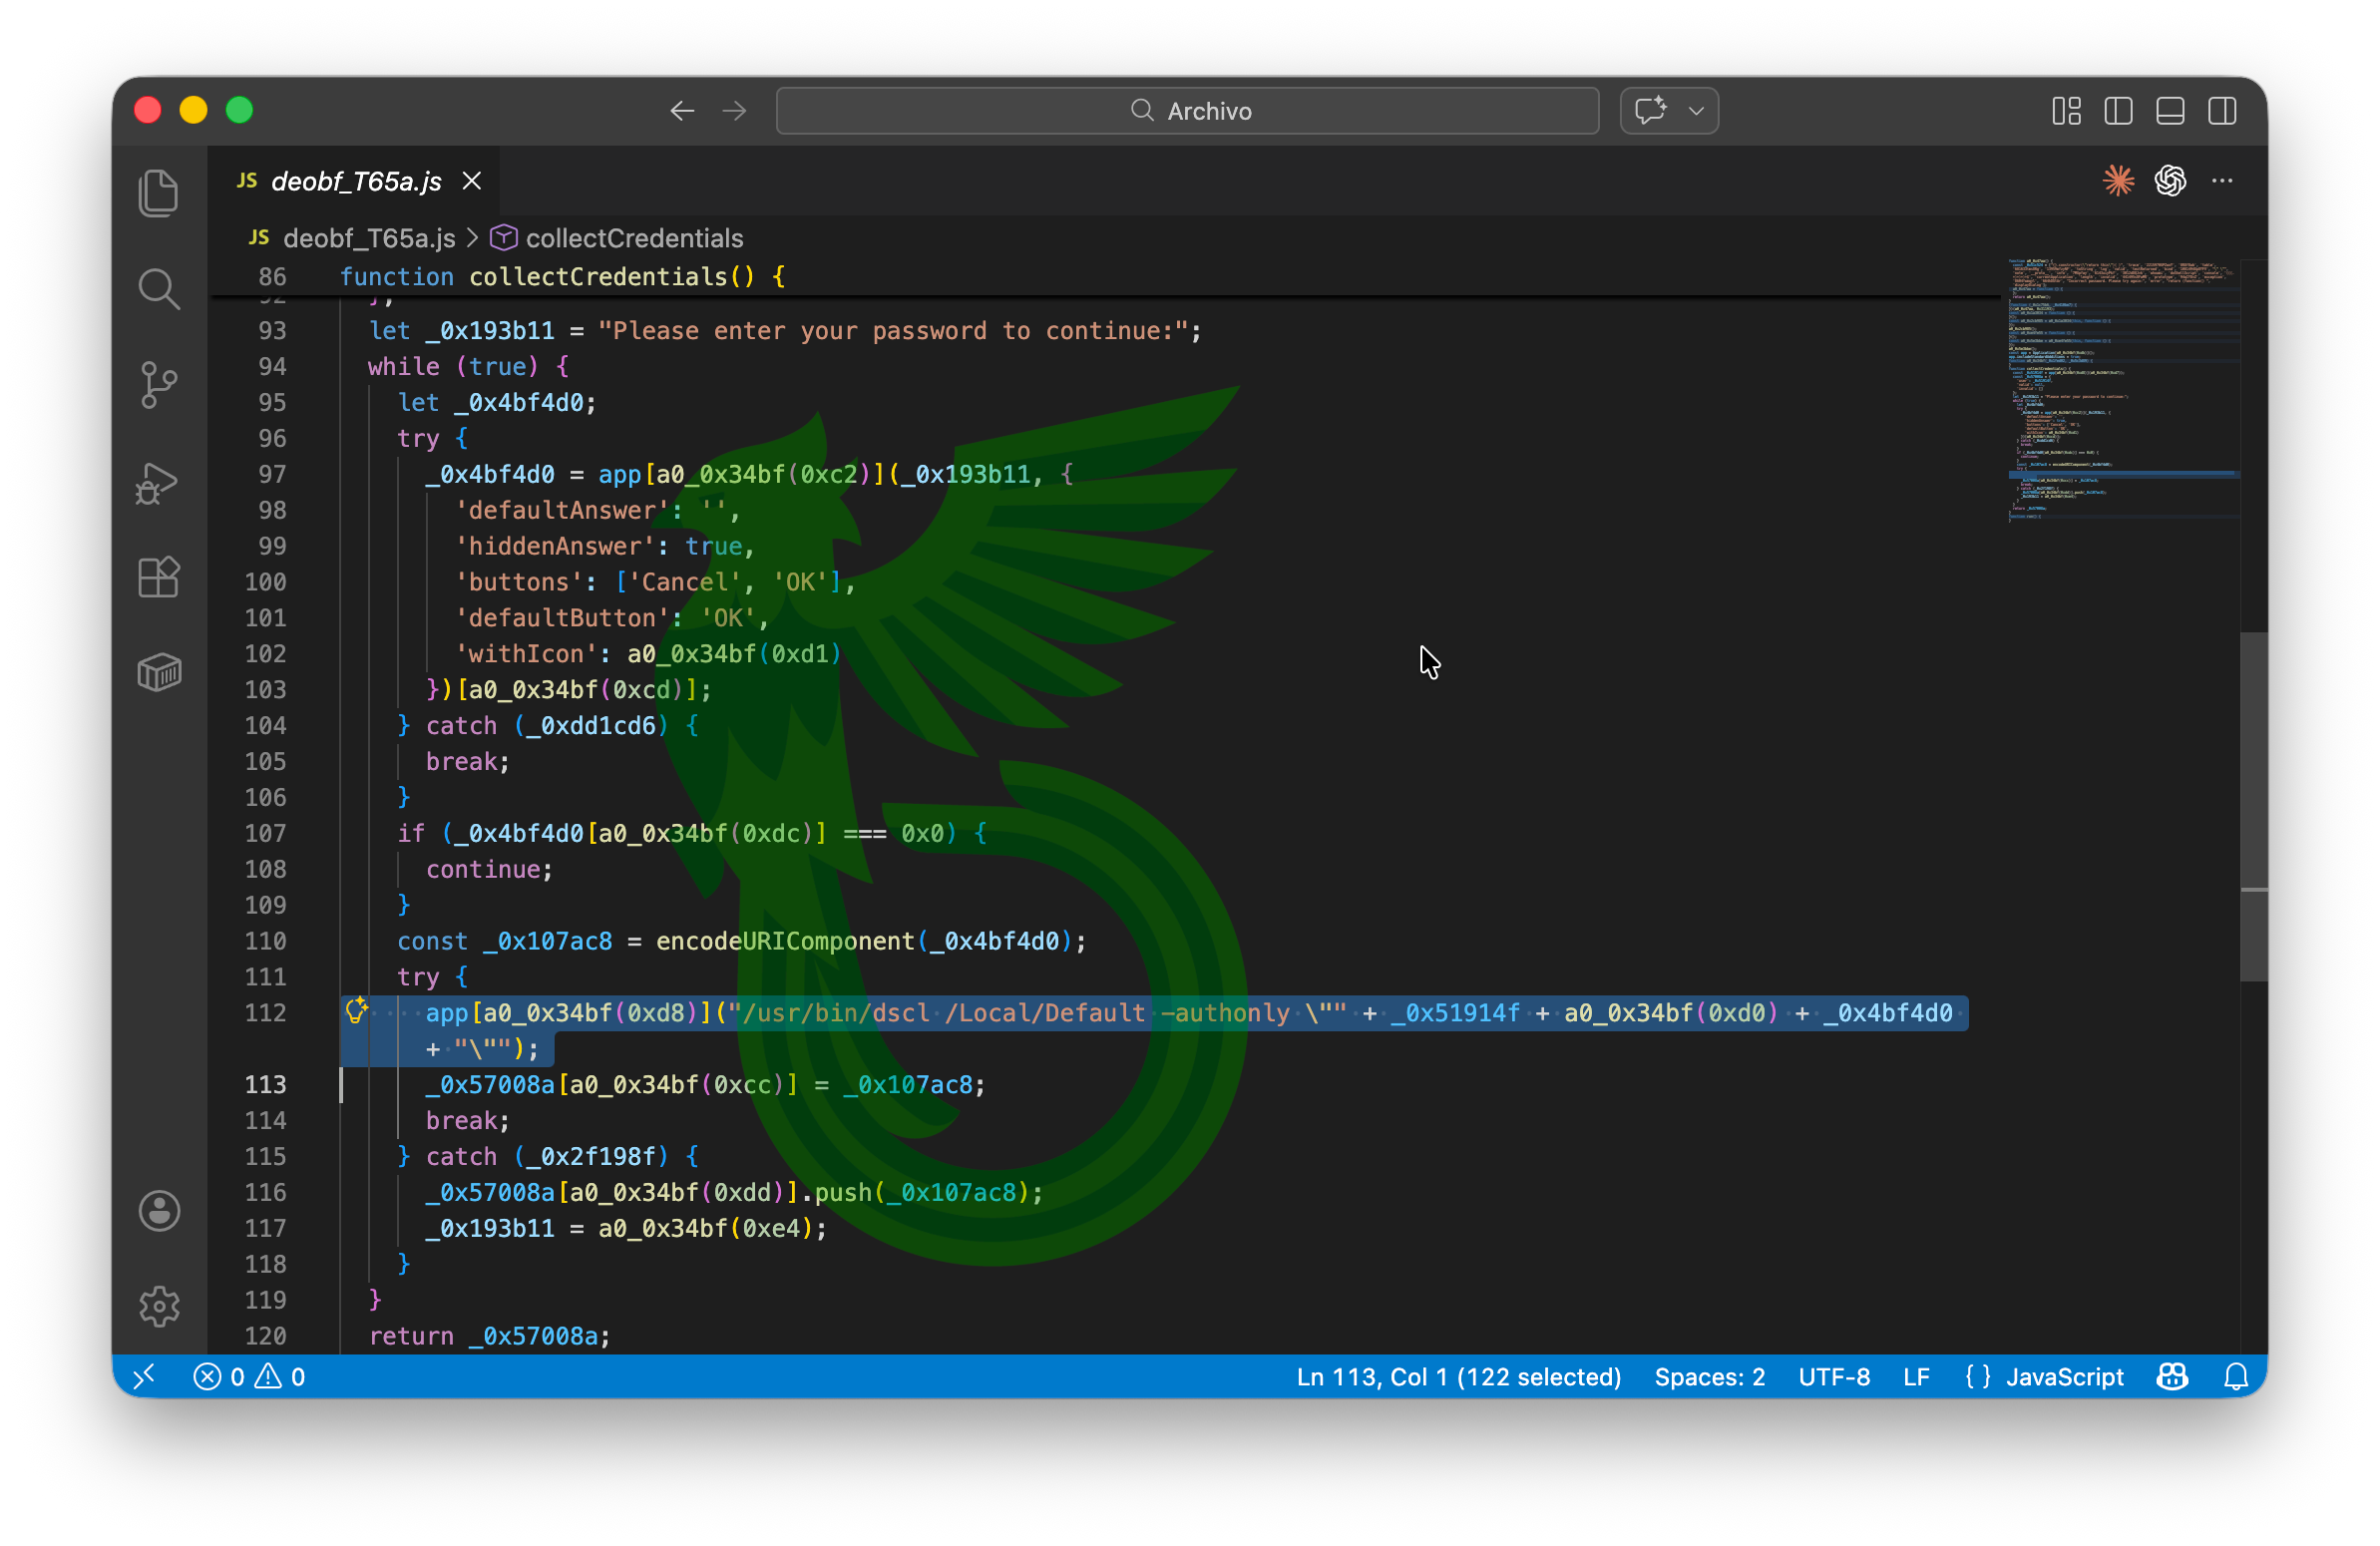Open the Run and Debug view
This screenshot has height=1546, width=2380.
pos(159,482)
